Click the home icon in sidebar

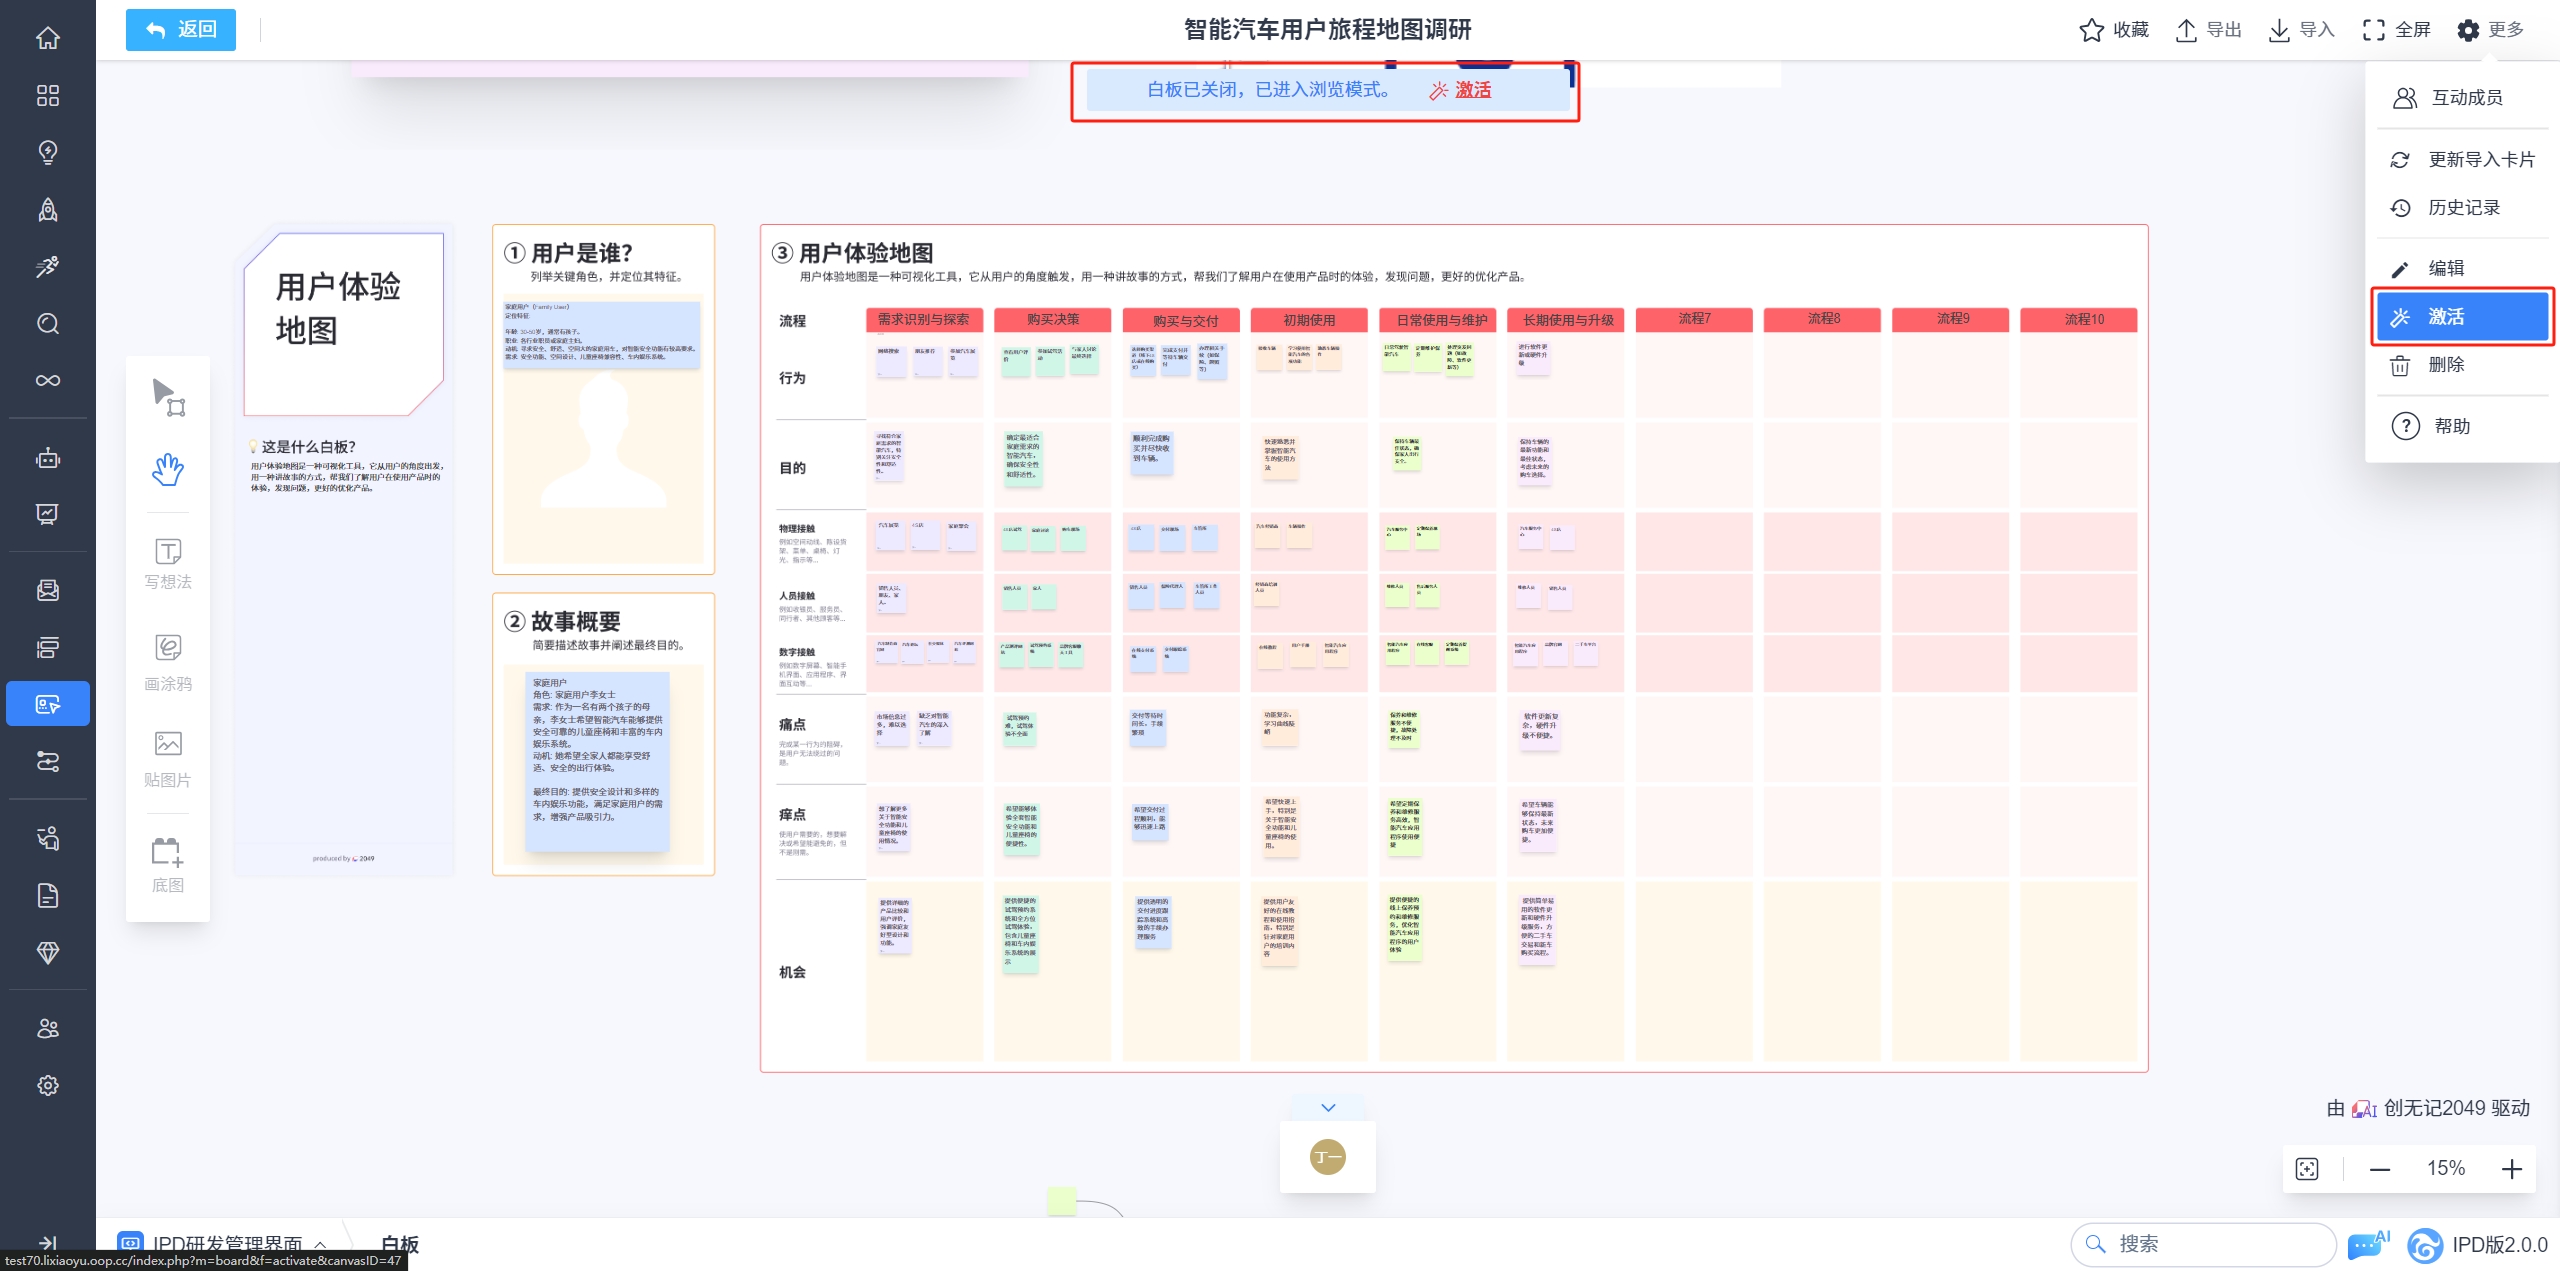tap(47, 38)
